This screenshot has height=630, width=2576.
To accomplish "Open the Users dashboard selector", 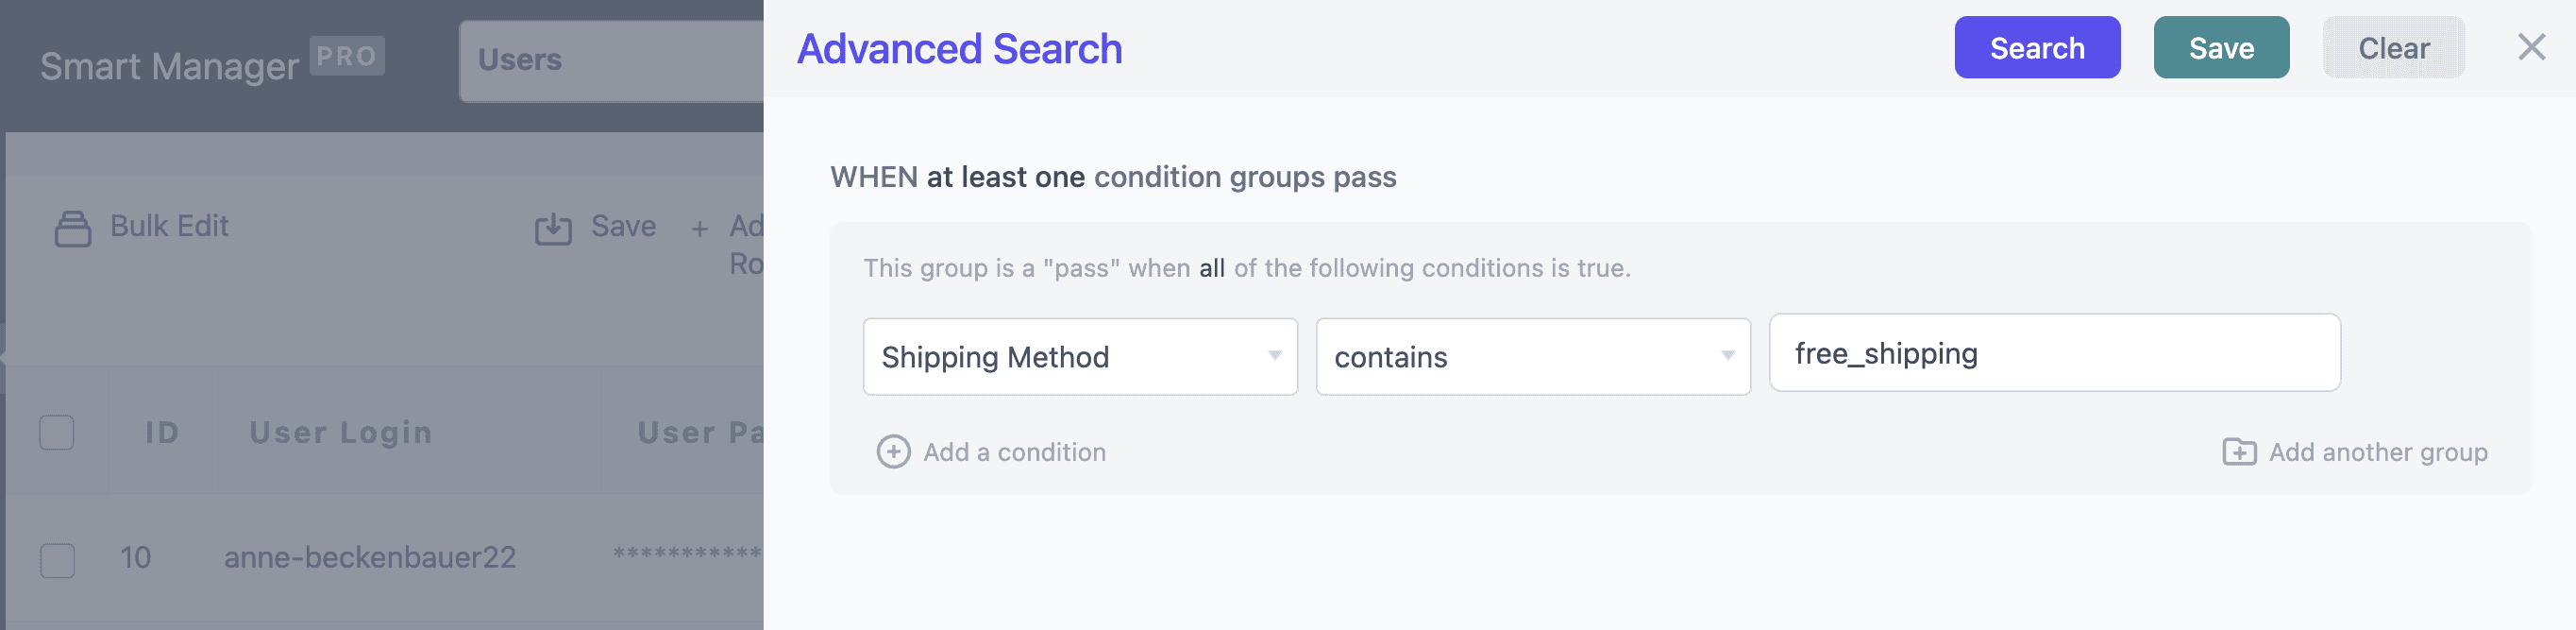I will pyautogui.click(x=612, y=61).
